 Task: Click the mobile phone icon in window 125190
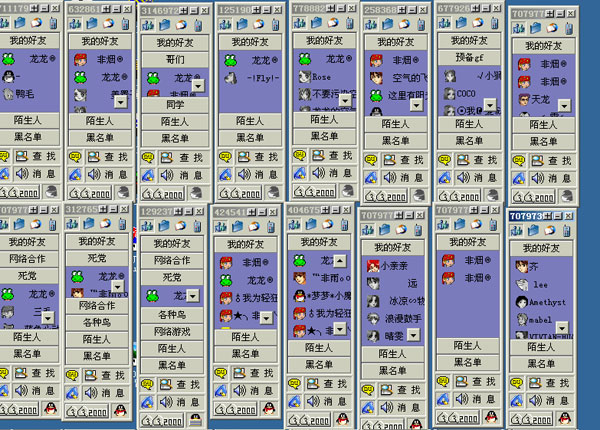pyautogui.click(x=275, y=24)
